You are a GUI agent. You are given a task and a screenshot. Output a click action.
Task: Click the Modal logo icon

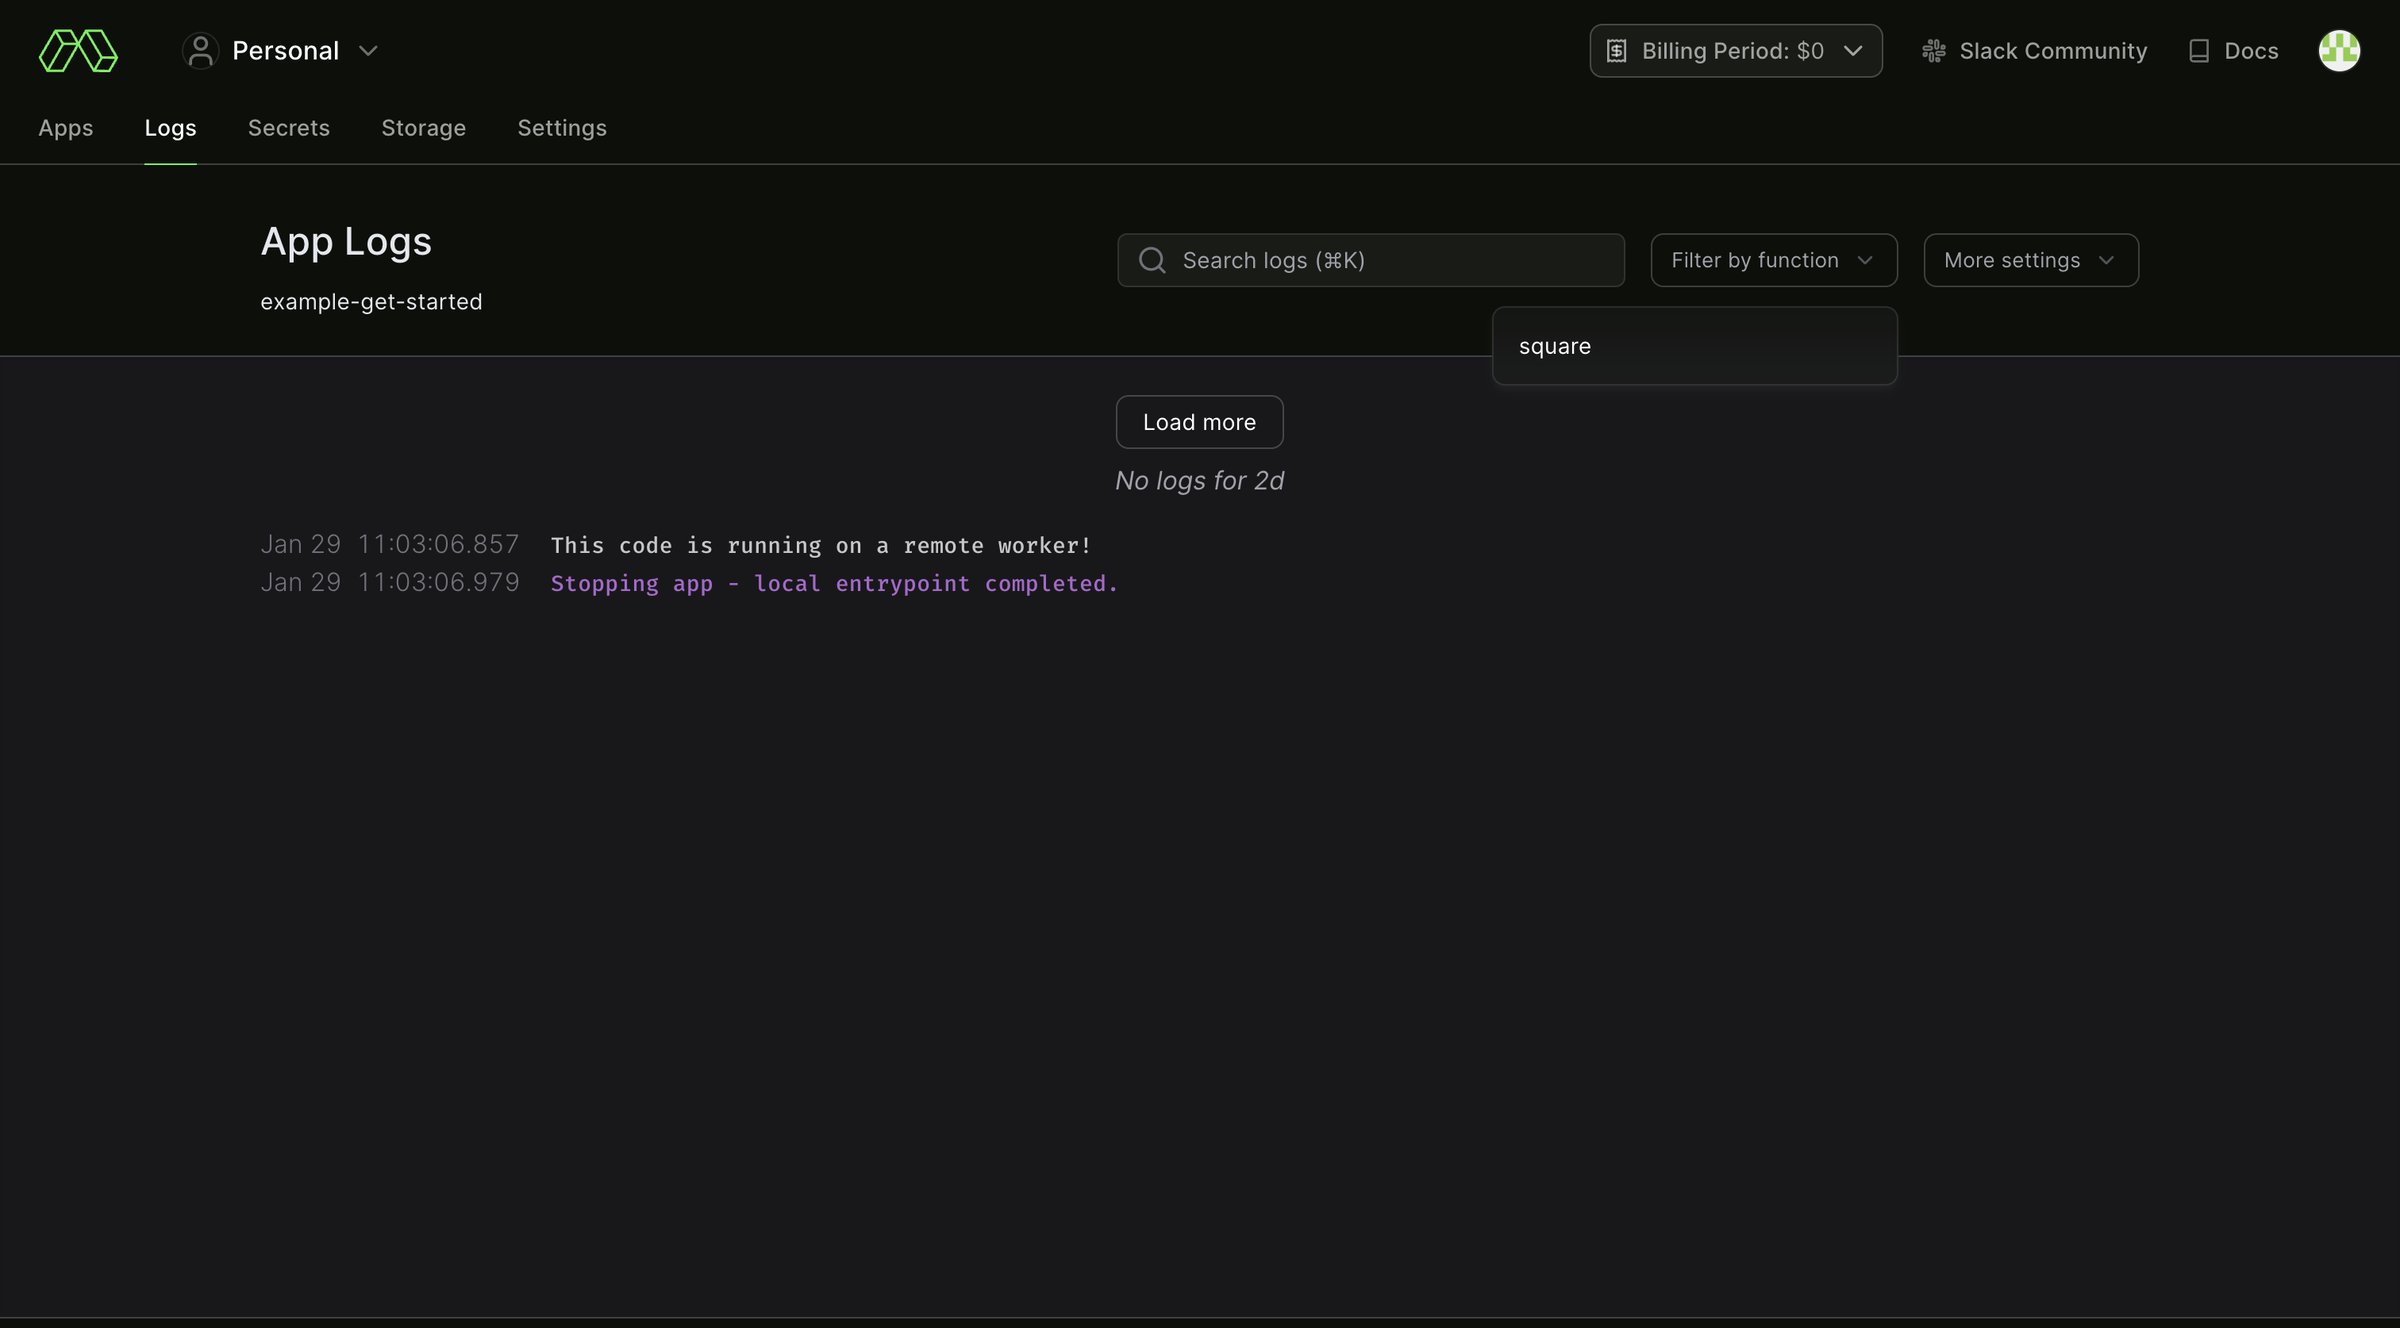[x=78, y=51]
